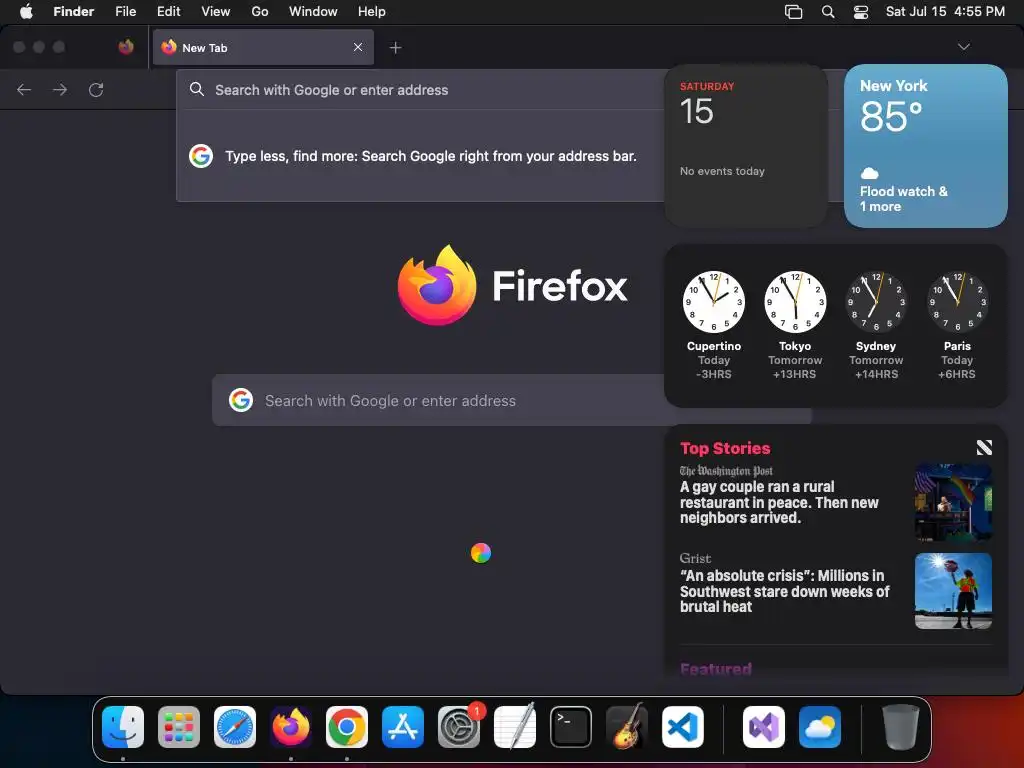Click the new tab page Google search box
This screenshot has height=768, width=1024.
click(x=512, y=400)
